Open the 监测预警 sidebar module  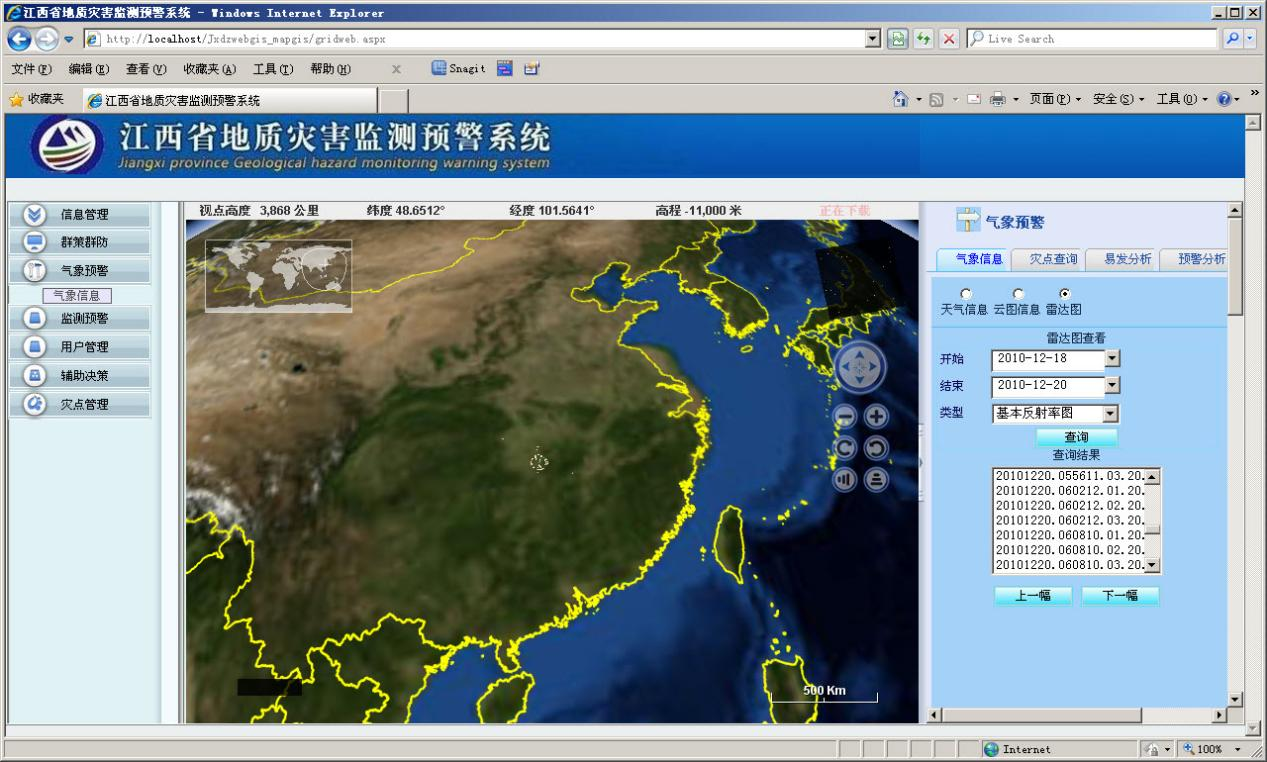coord(80,317)
